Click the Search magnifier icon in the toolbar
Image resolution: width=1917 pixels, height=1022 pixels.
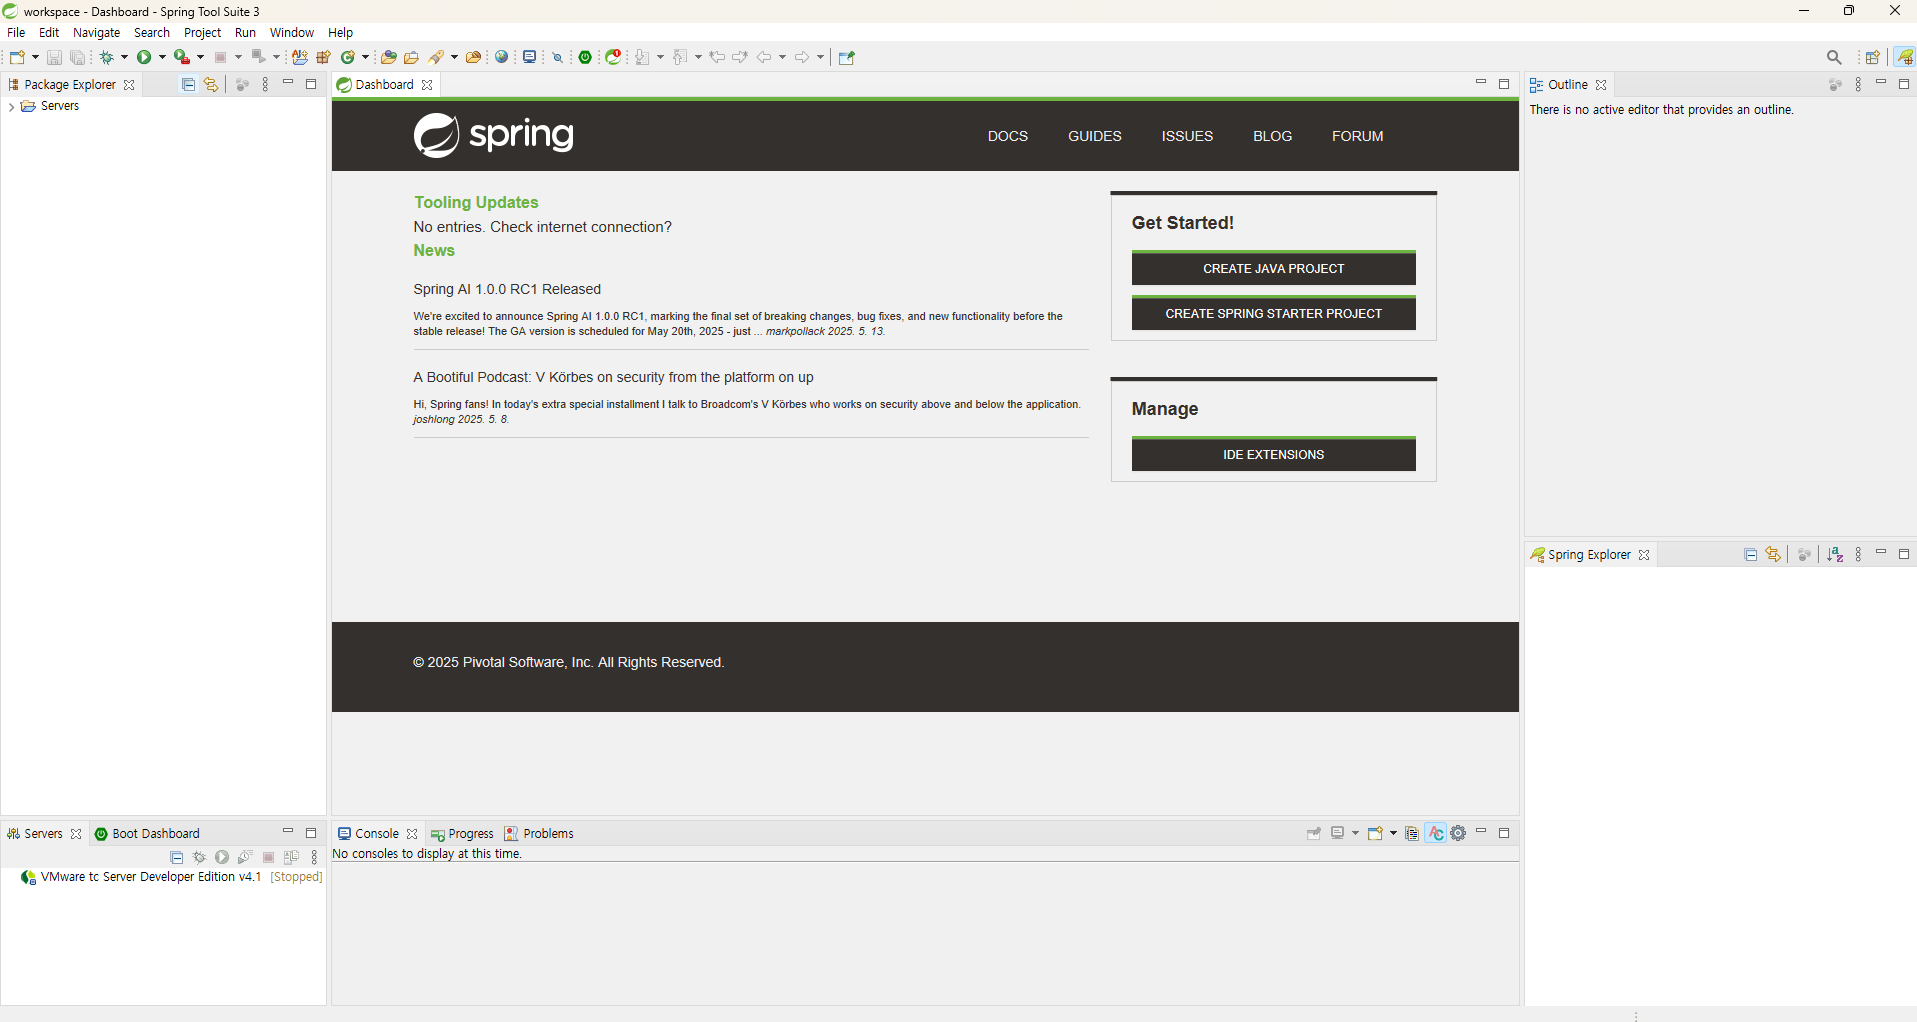click(x=1834, y=57)
